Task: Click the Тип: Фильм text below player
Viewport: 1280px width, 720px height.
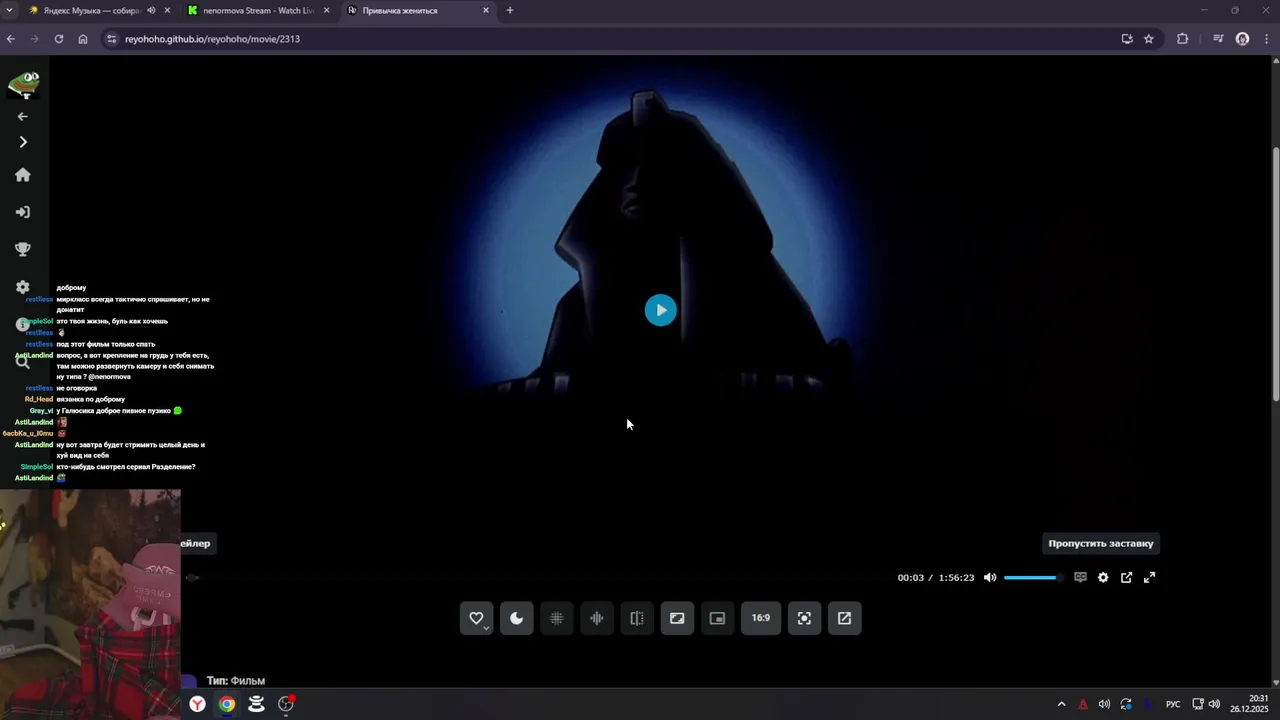Action: [x=236, y=681]
